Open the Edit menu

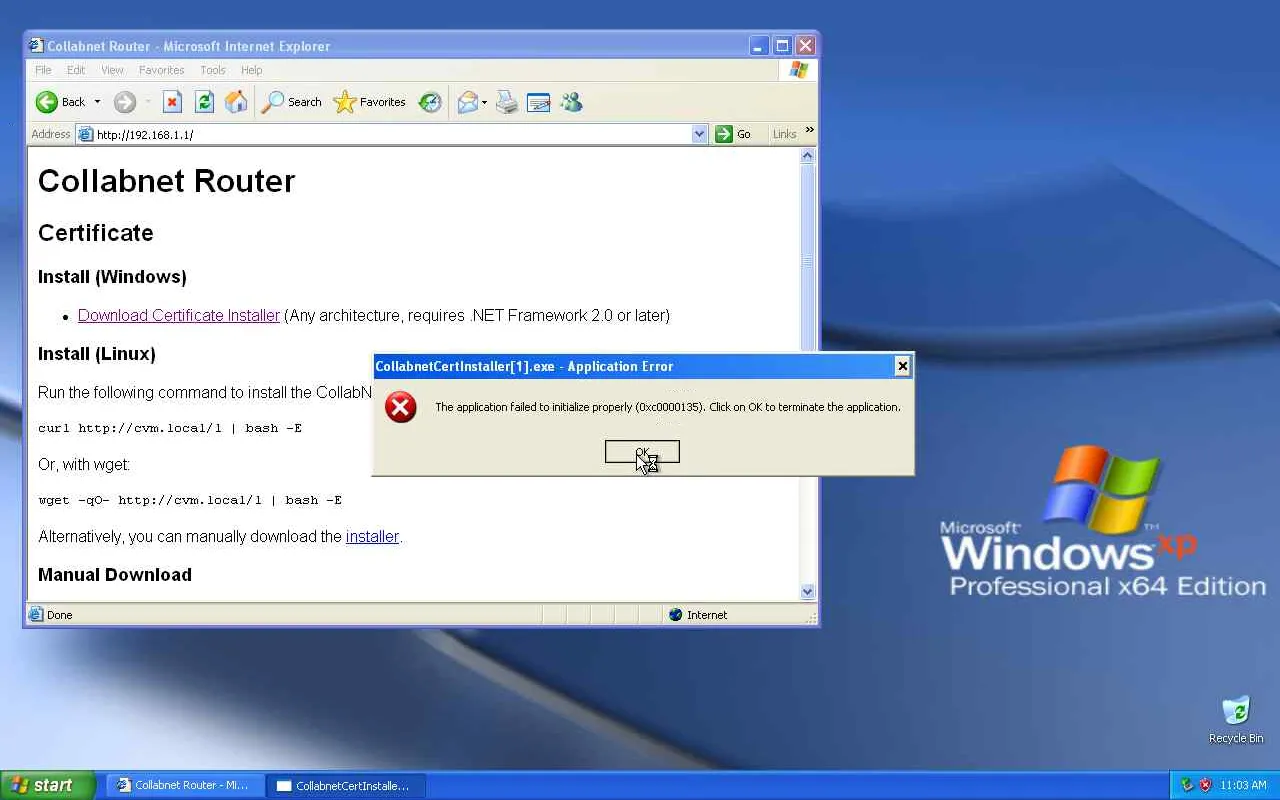pyautogui.click(x=76, y=70)
